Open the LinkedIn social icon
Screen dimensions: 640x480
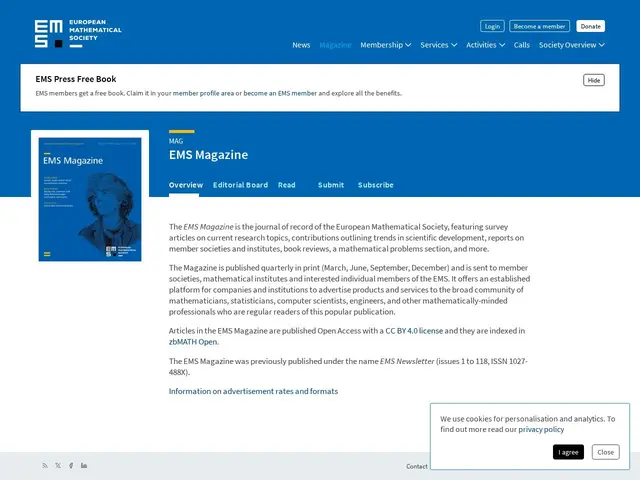coord(84,466)
